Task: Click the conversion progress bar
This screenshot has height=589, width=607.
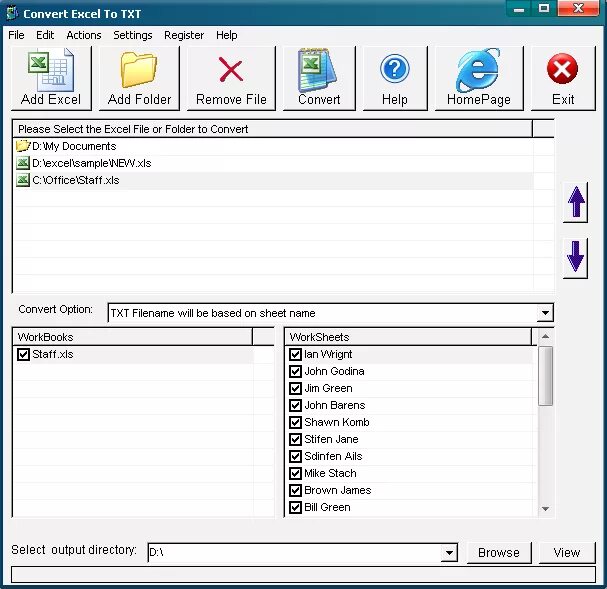Action: [x=304, y=575]
